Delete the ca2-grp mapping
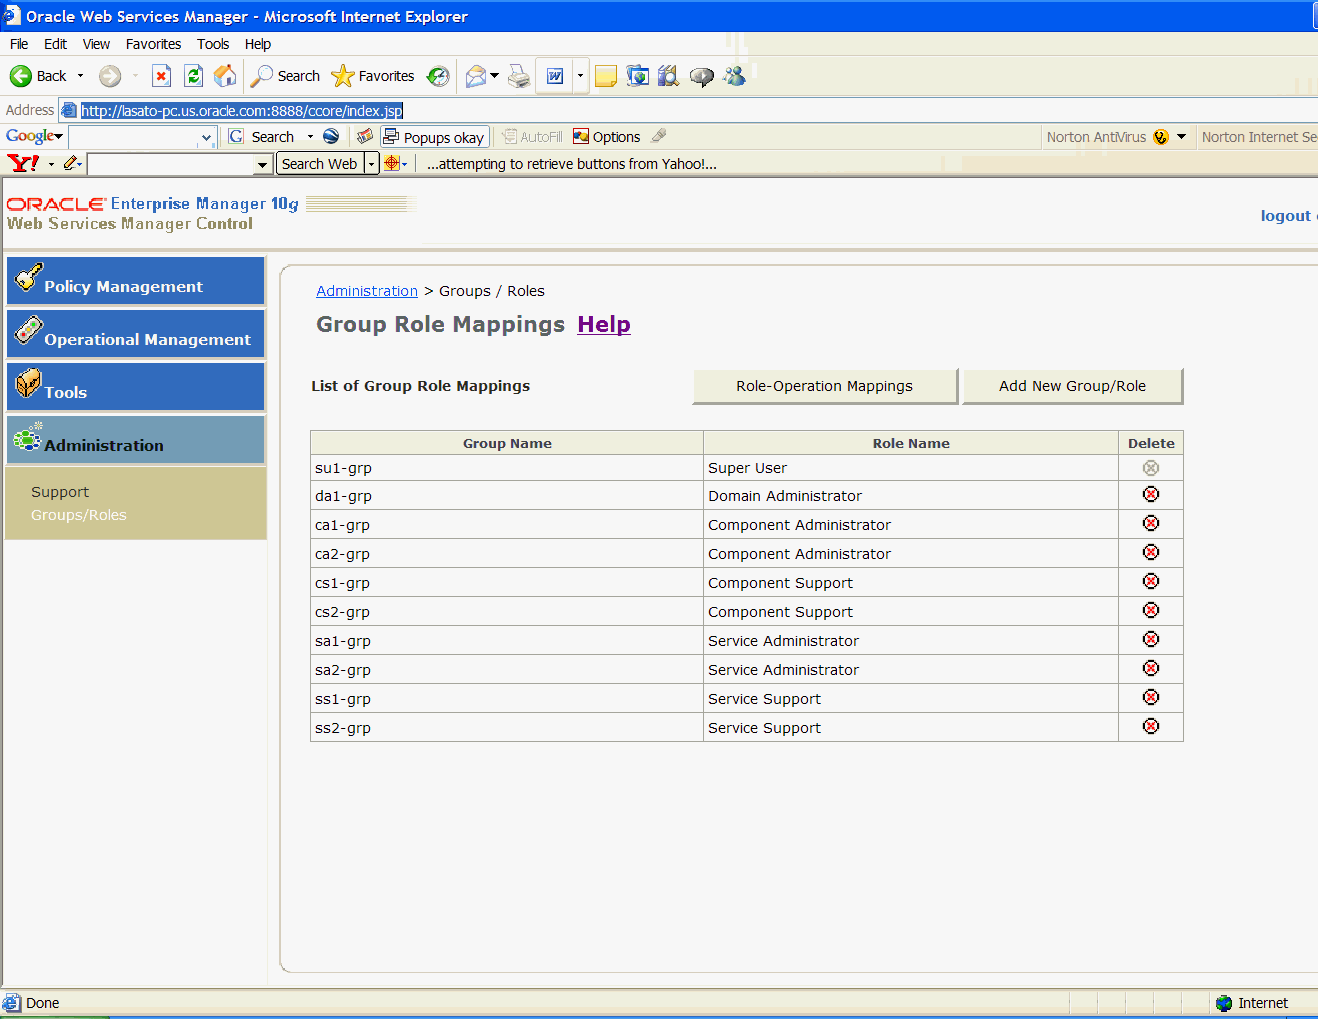This screenshot has height=1019, width=1318. (1151, 552)
